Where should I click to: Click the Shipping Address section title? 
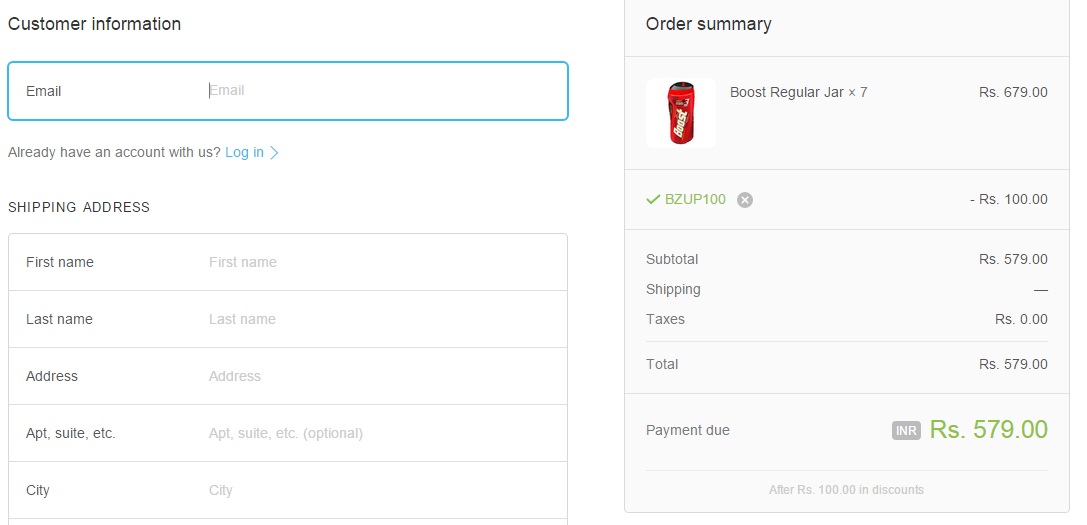click(x=79, y=207)
